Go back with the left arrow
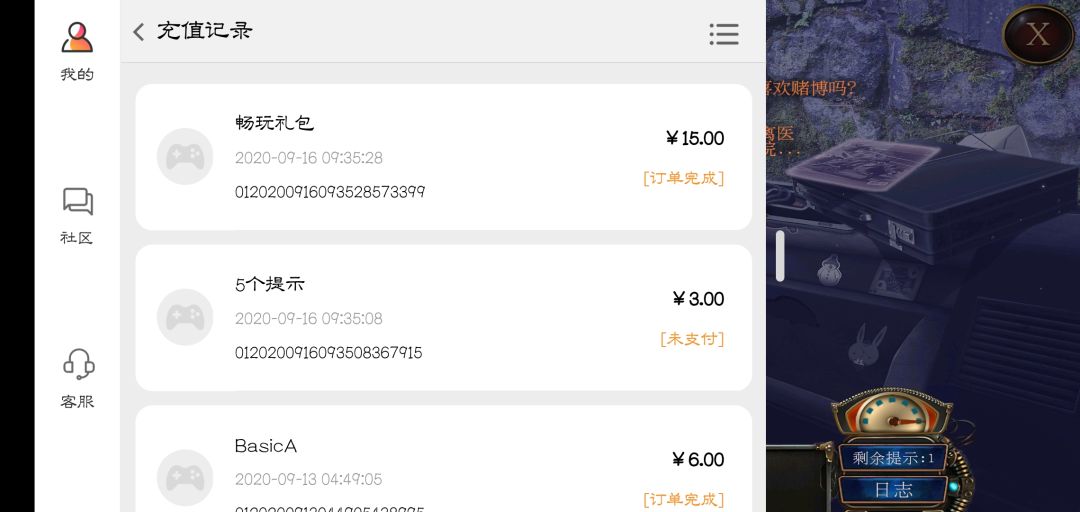Screen dimensions: 1080x512 click(139, 32)
